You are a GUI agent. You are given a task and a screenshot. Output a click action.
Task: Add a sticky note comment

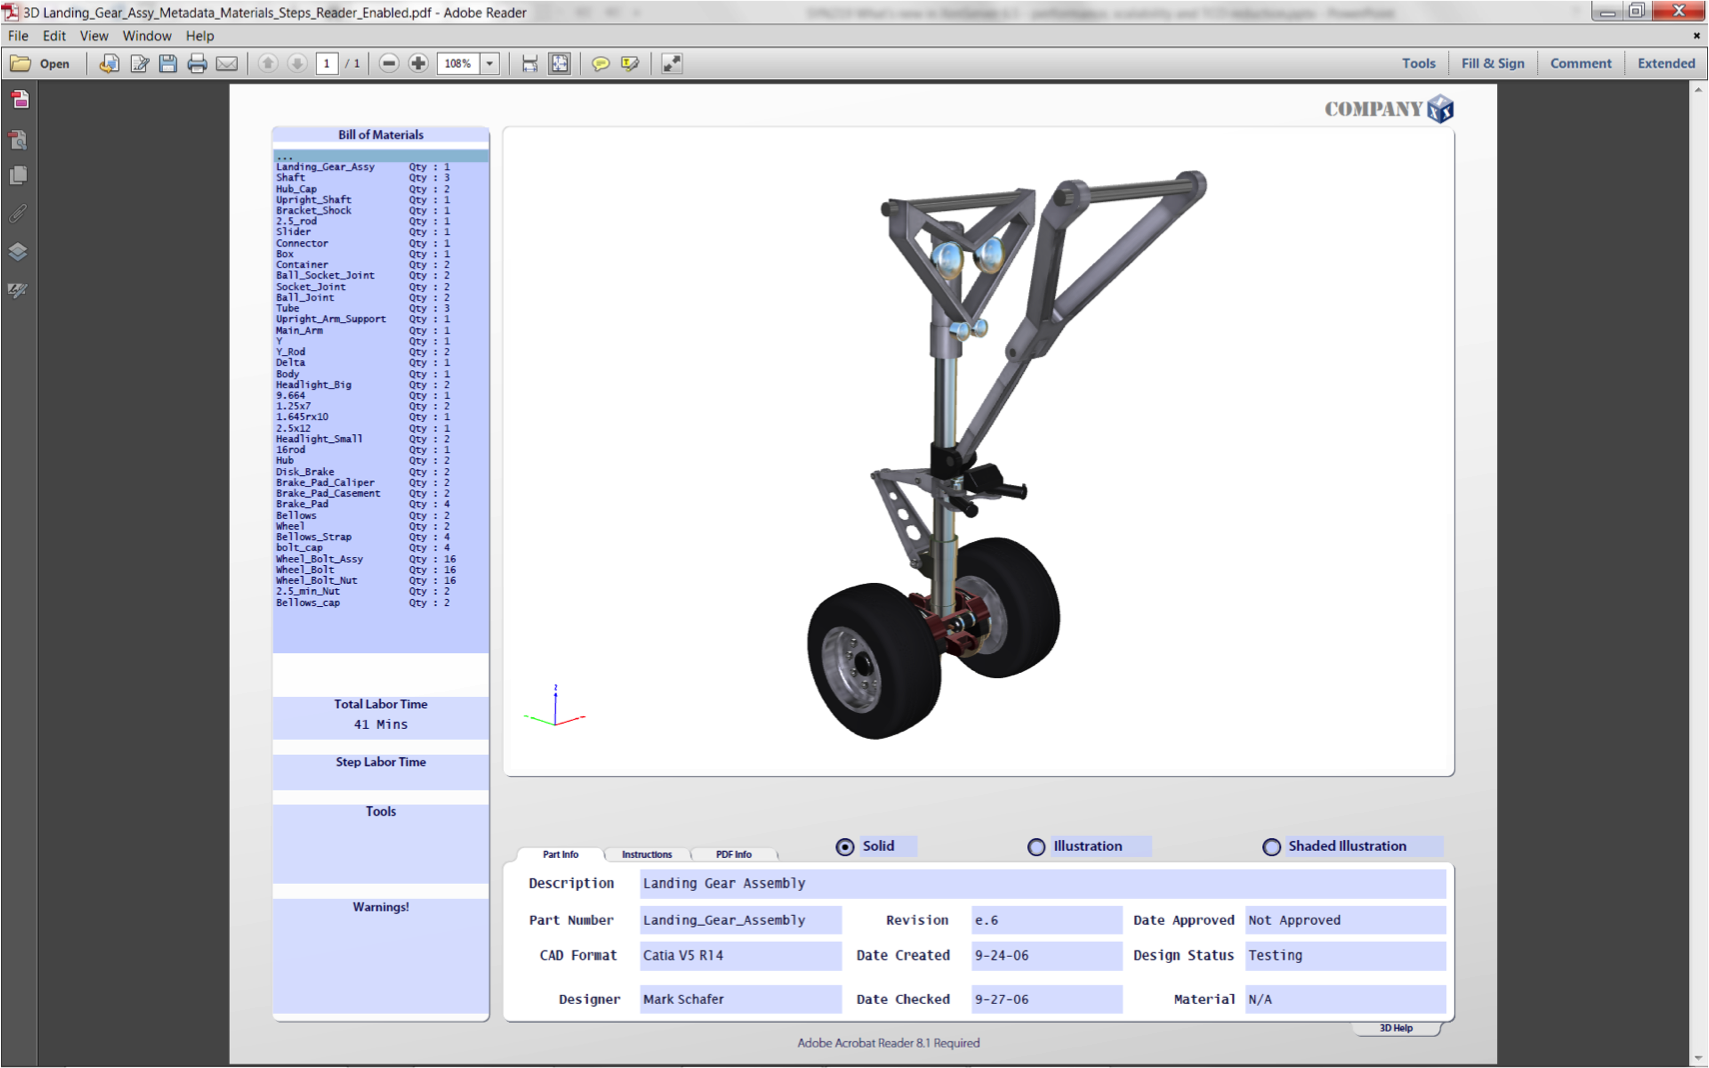[x=600, y=63]
